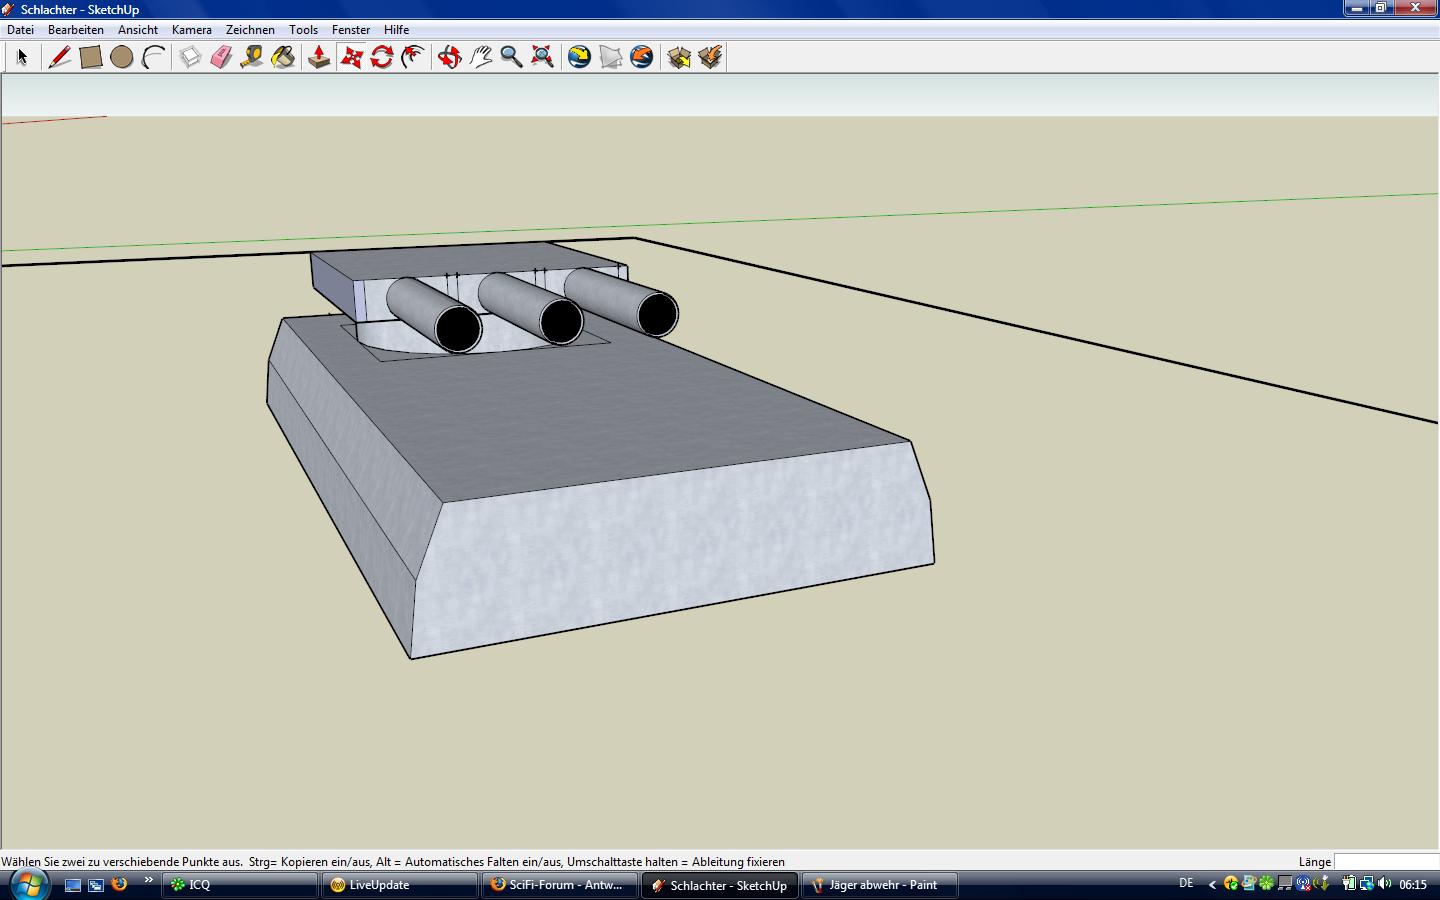
Task: Pick the Line pencil tool
Action: [59, 57]
